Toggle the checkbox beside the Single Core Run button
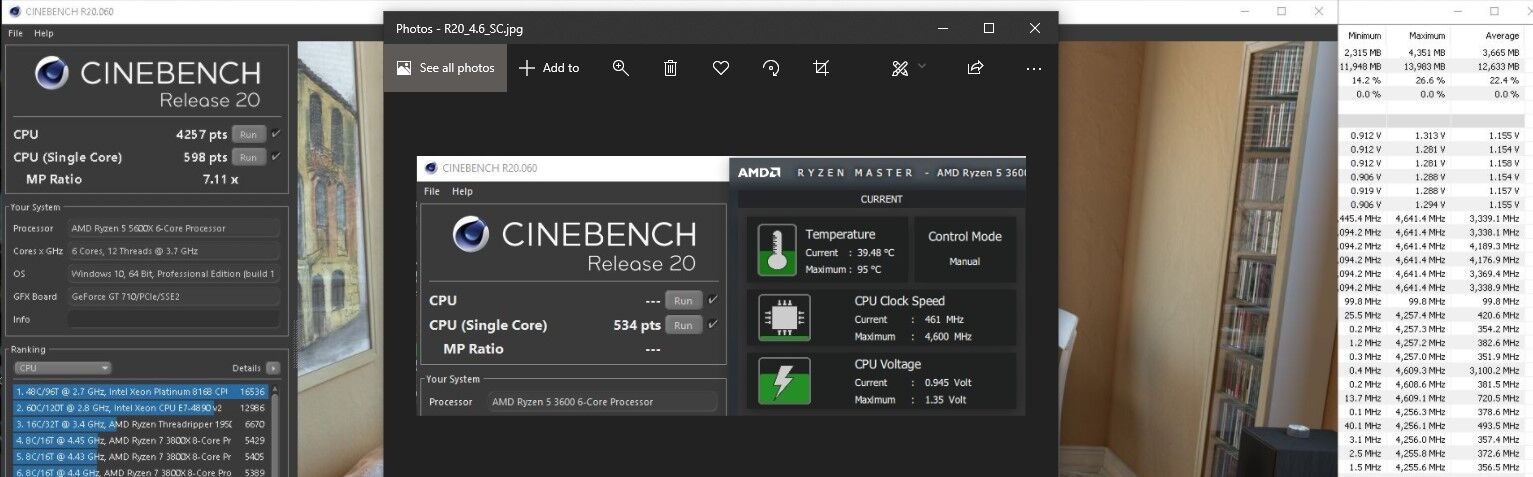The image size is (1533, 477). click(276, 156)
